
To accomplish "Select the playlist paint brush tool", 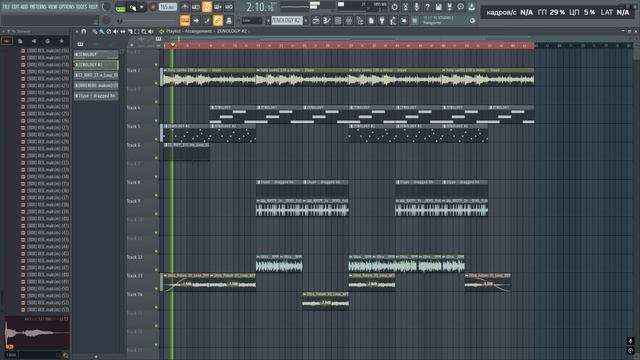I will click(101, 31).
